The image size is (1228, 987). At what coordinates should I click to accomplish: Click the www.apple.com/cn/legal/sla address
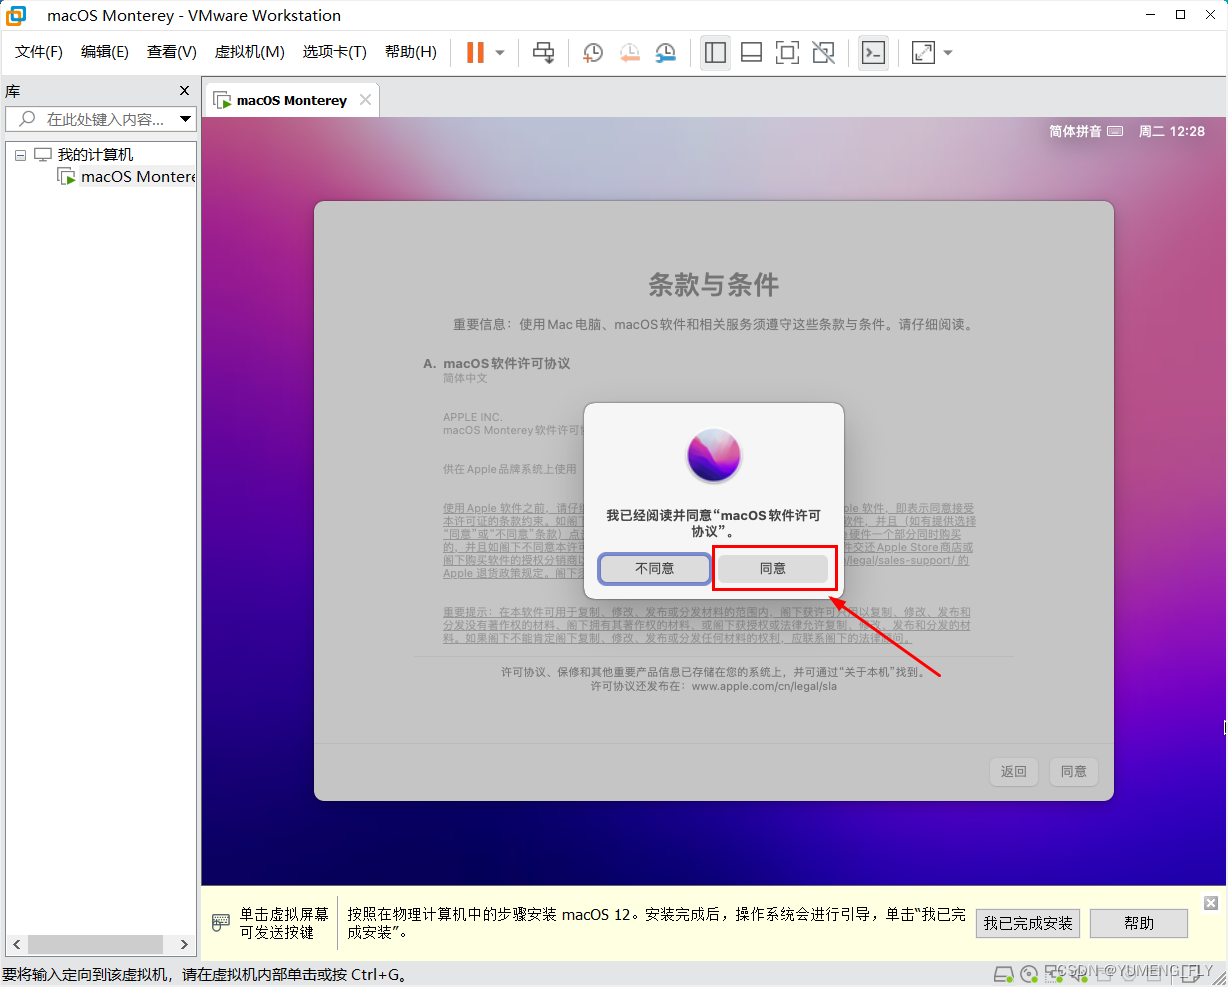[764, 686]
